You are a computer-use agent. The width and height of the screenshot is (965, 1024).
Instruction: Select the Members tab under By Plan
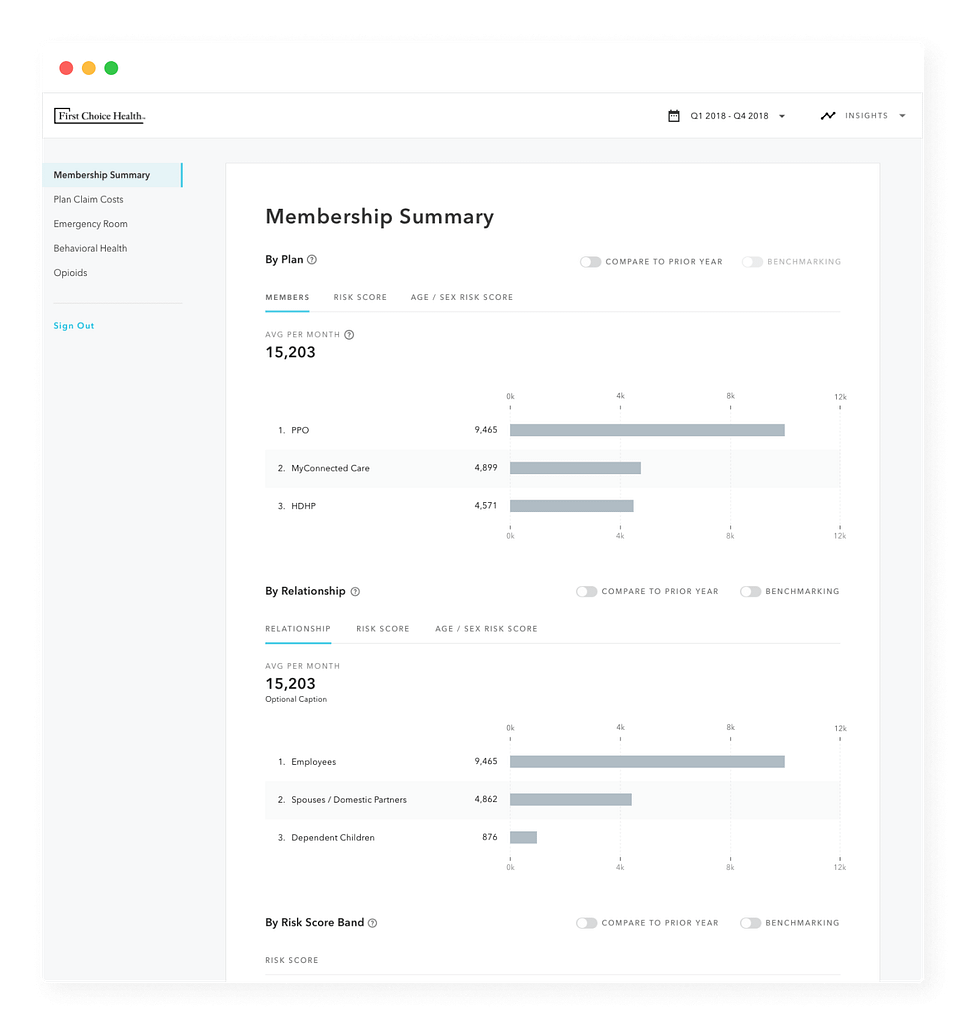[287, 297]
